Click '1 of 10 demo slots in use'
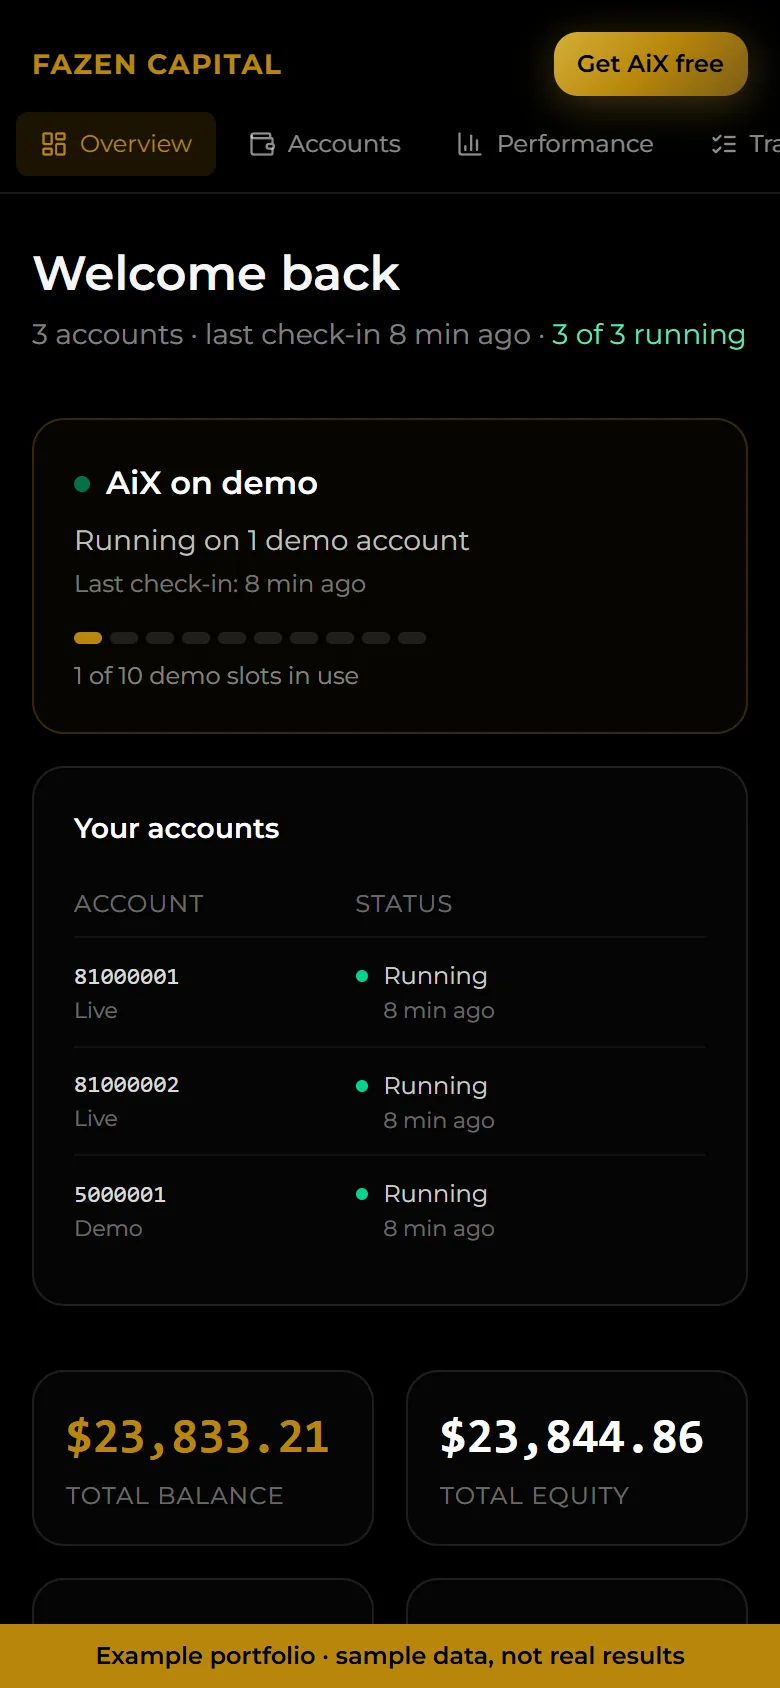Screen dimensions: 780x1688 (216, 676)
